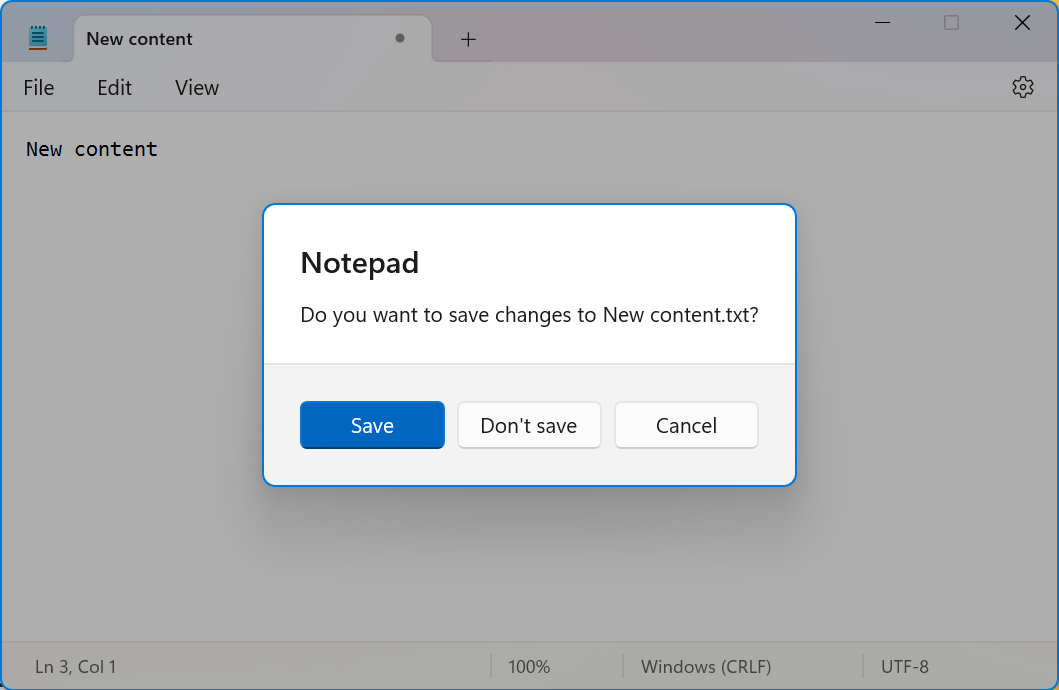The height and width of the screenshot is (690, 1059).
Task: Click the unsaved-changes dot on the tab
Action: click(x=400, y=39)
